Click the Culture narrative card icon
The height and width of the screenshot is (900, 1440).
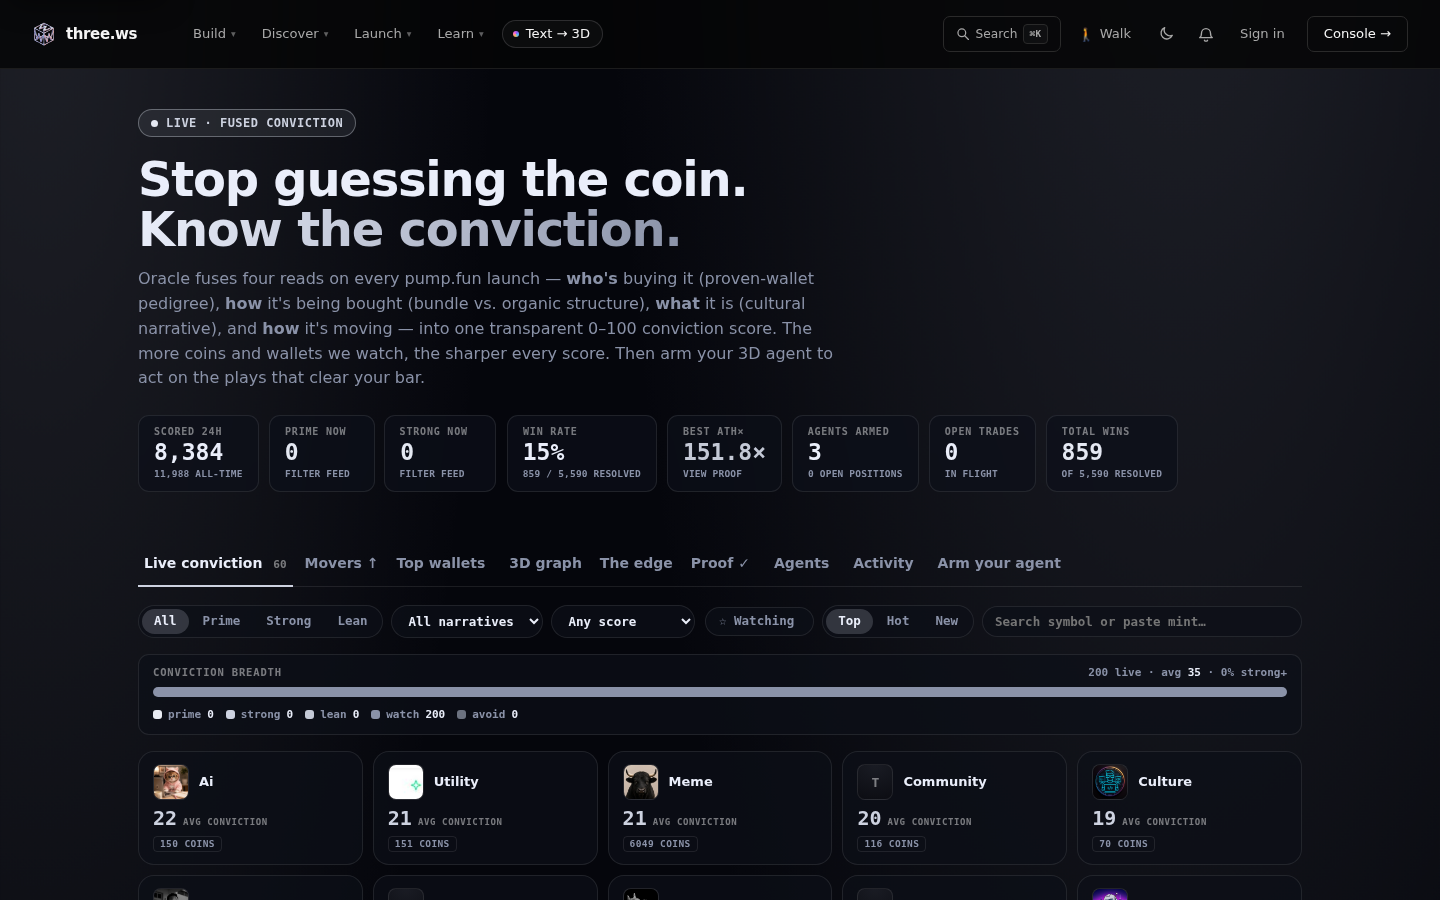click(x=1110, y=782)
